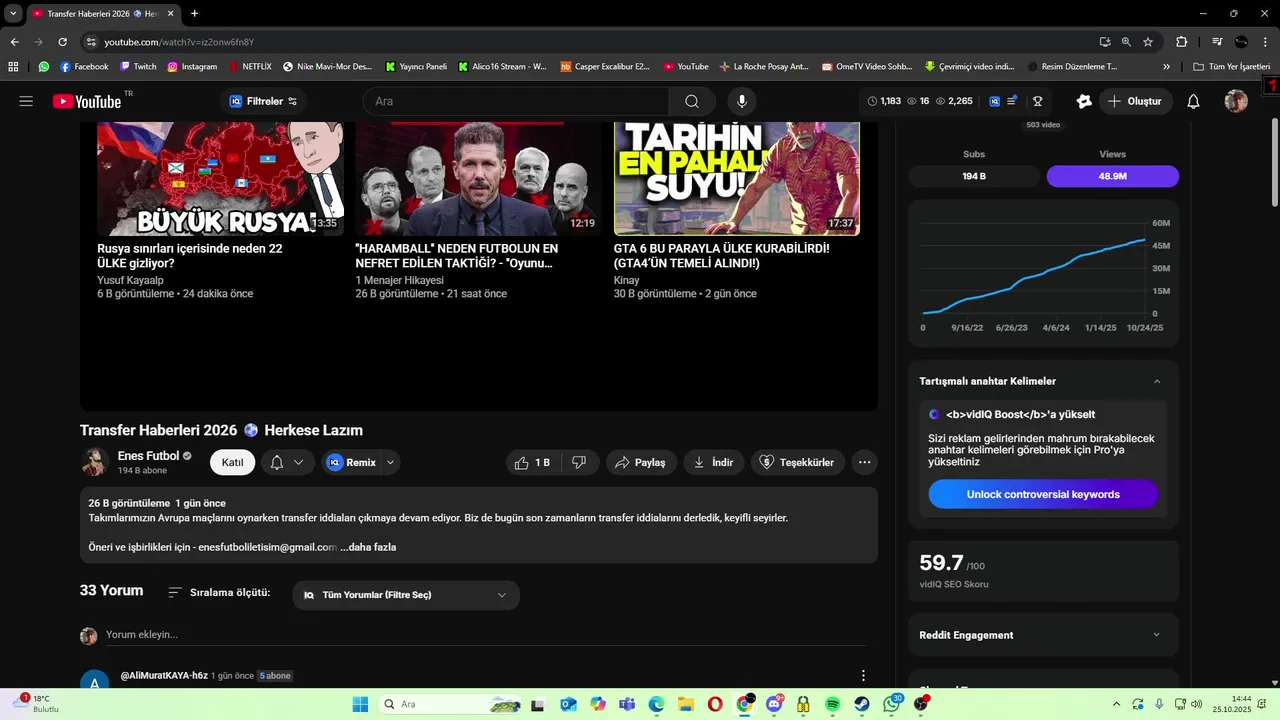Open Spotify from the taskbar
The height and width of the screenshot is (720, 1280).
click(833, 704)
